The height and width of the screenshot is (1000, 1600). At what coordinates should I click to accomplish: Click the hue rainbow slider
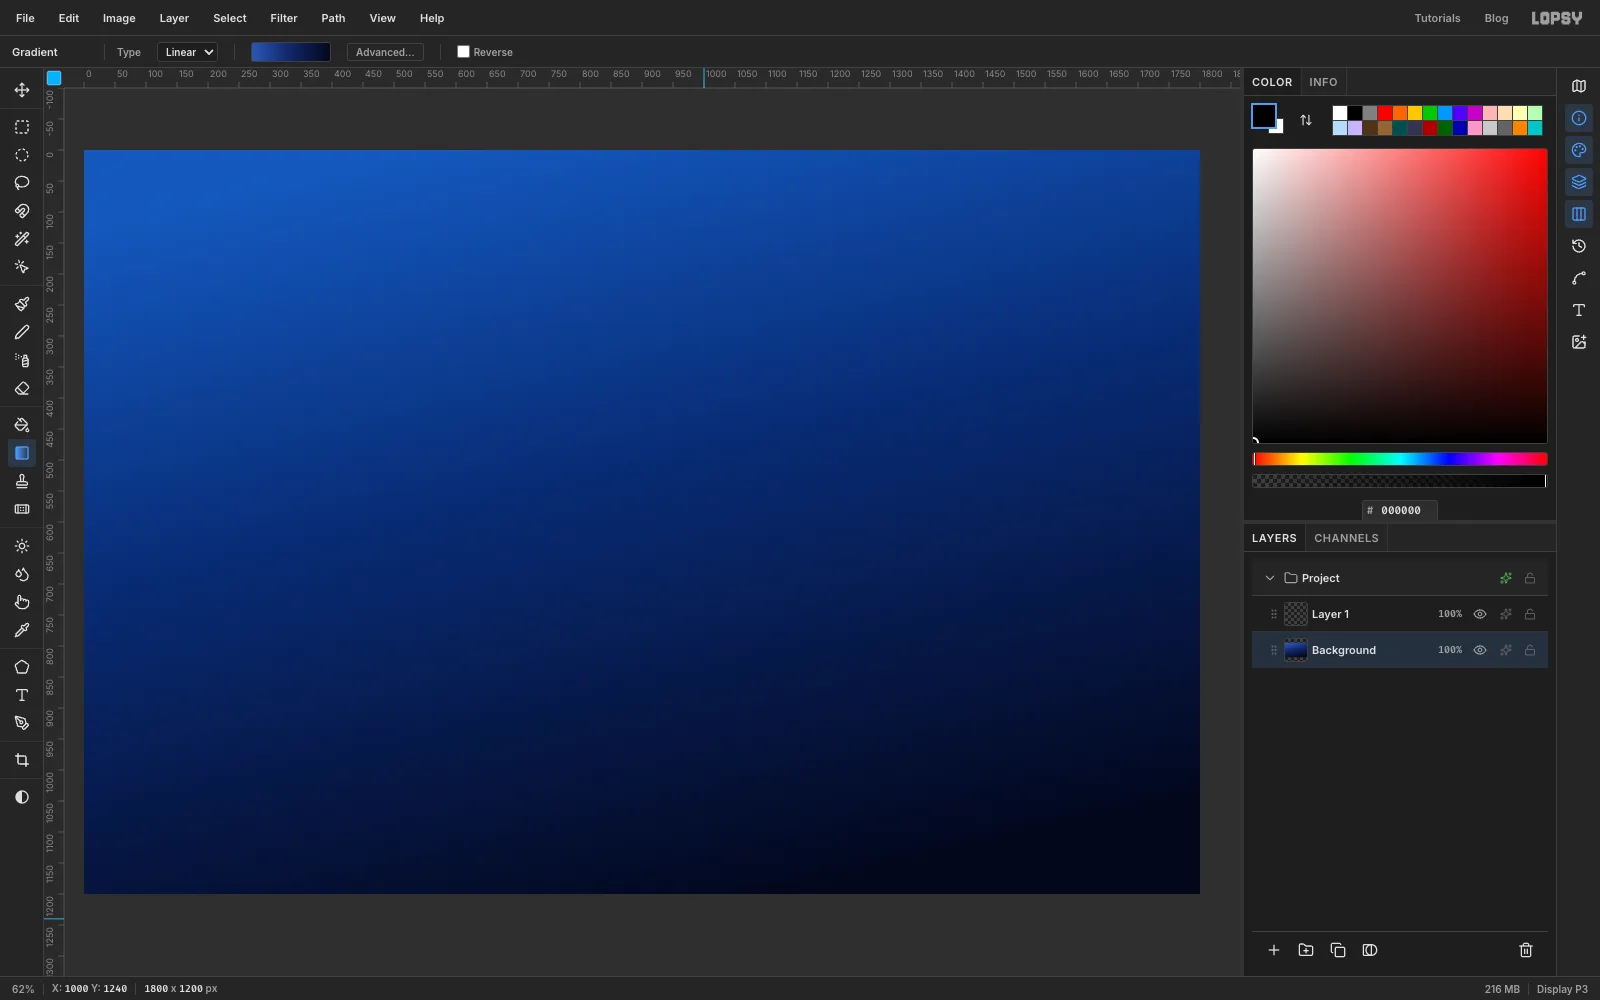1400,459
